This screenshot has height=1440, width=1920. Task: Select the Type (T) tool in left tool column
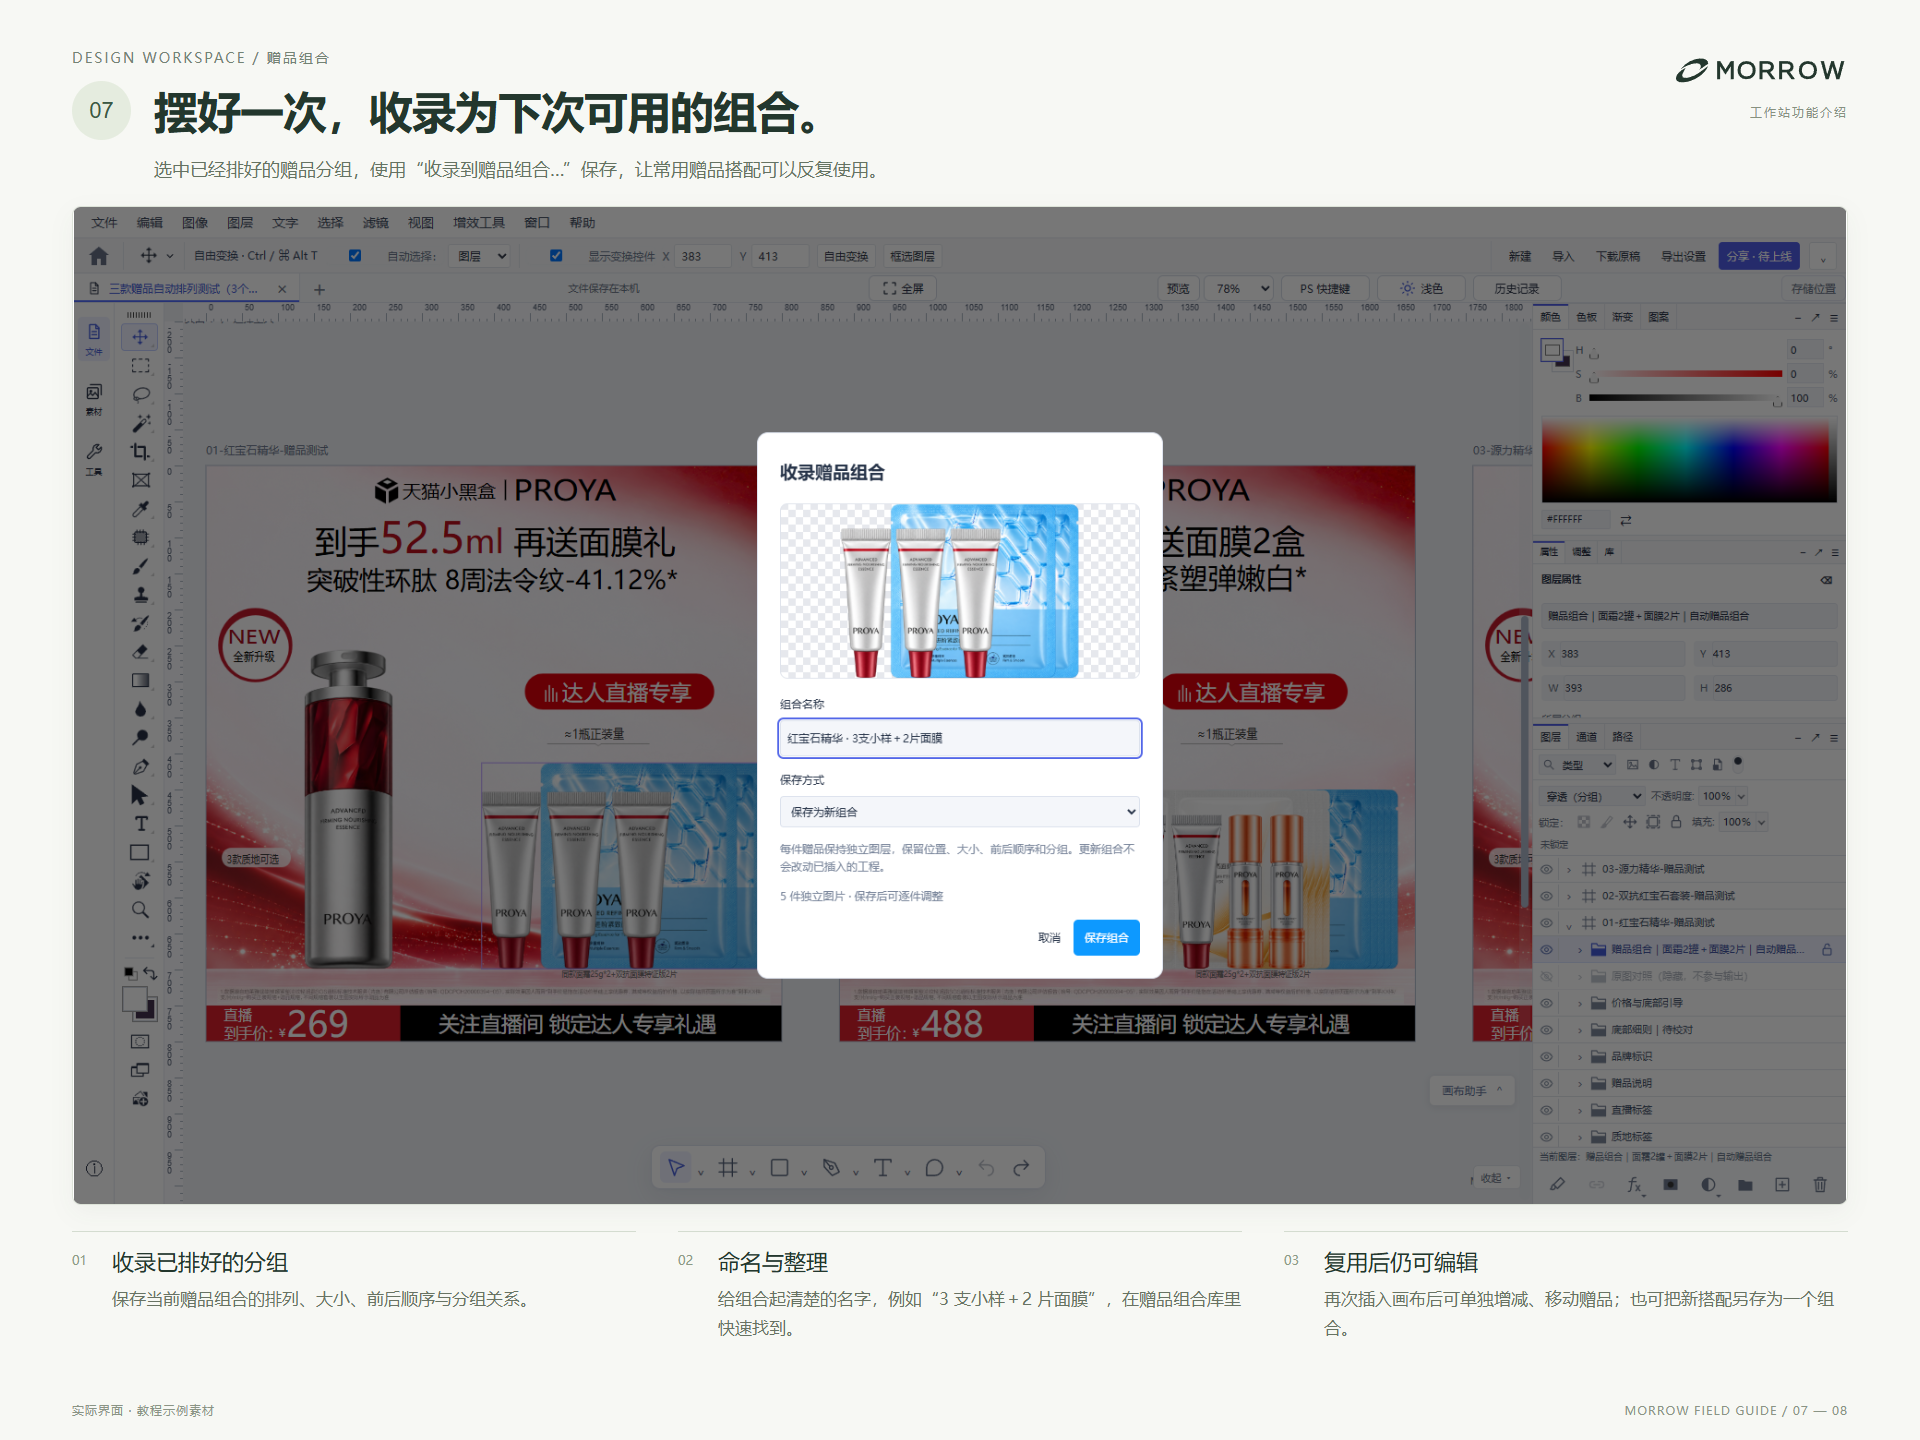[x=140, y=824]
